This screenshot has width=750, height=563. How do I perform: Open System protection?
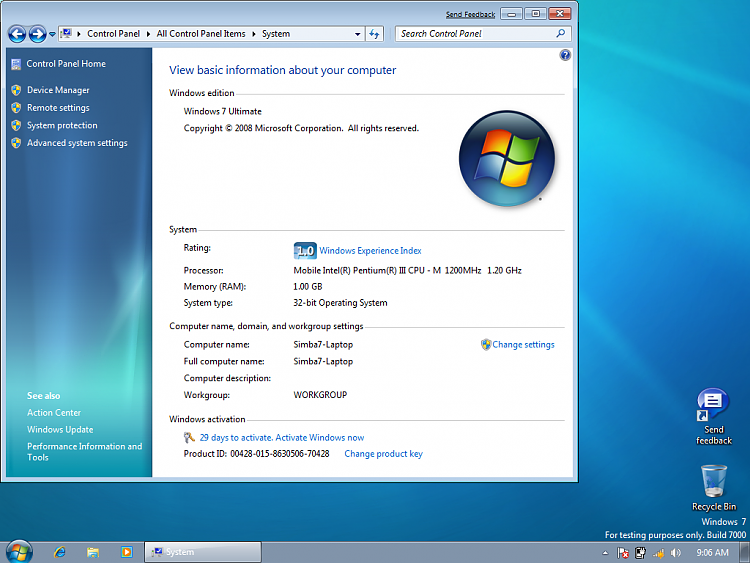[62, 125]
